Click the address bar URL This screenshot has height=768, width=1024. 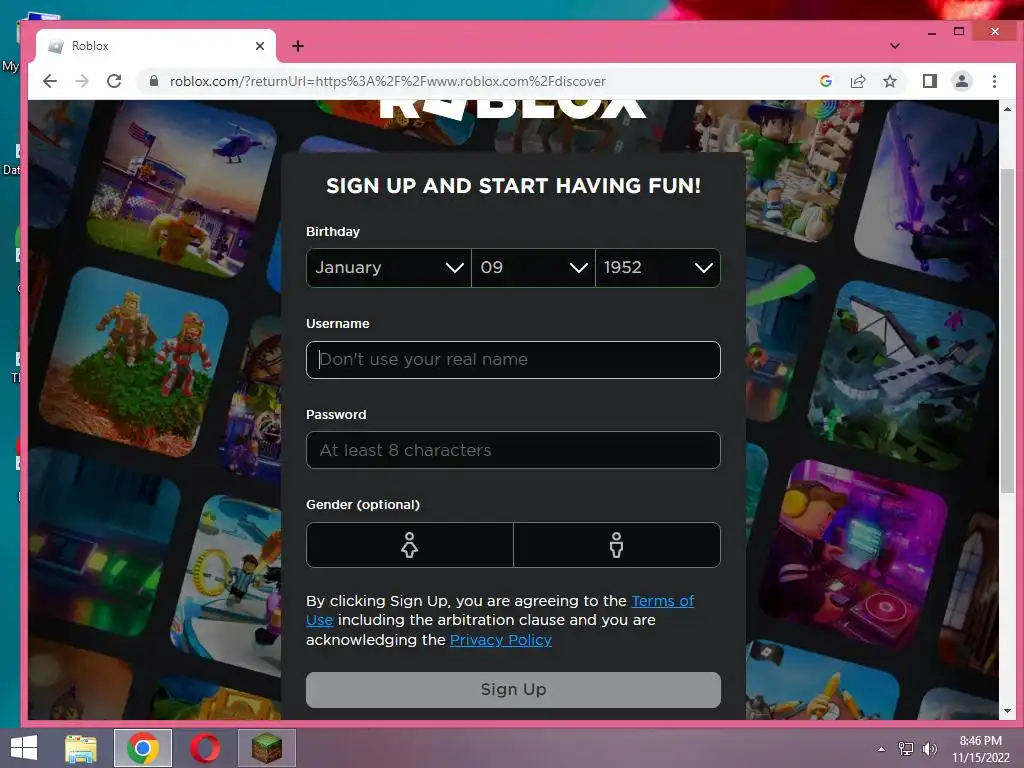387,81
